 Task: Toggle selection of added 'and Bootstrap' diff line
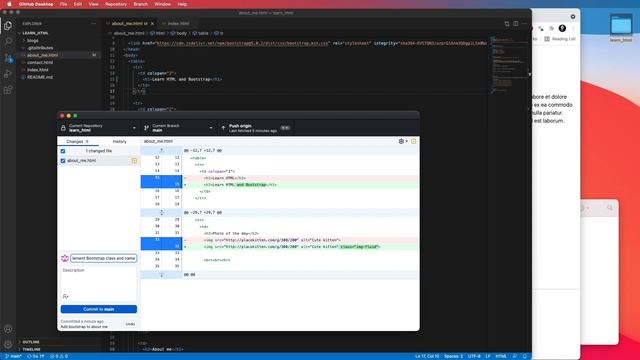pyautogui.click(x=161, y=185)
